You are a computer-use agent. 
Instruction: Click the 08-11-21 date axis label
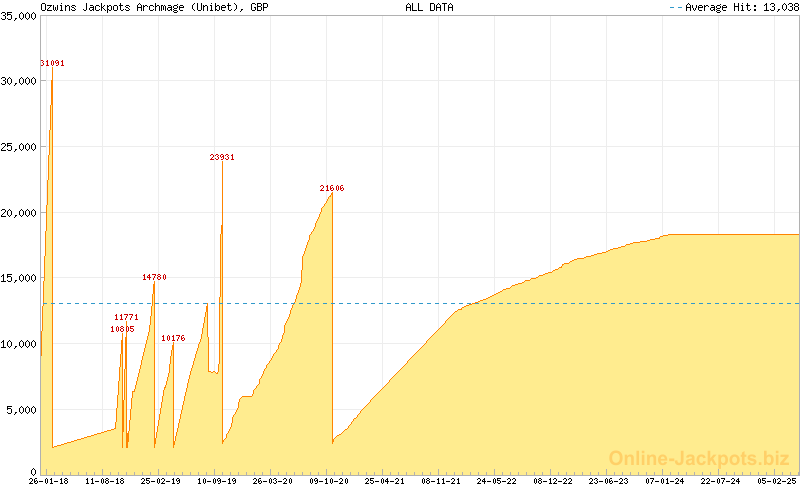441,481
